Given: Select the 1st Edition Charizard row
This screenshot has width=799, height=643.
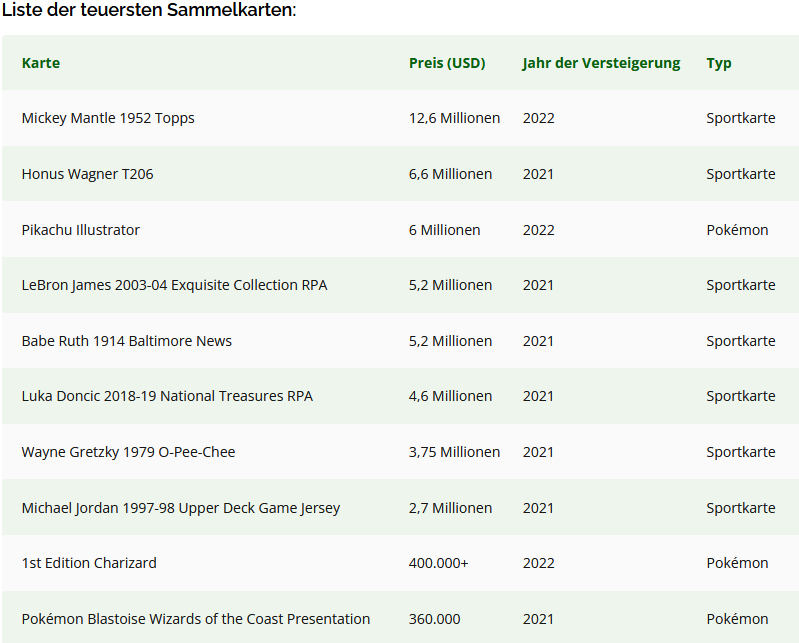Looking at the screenshot, I should click(x=89, y=563).
